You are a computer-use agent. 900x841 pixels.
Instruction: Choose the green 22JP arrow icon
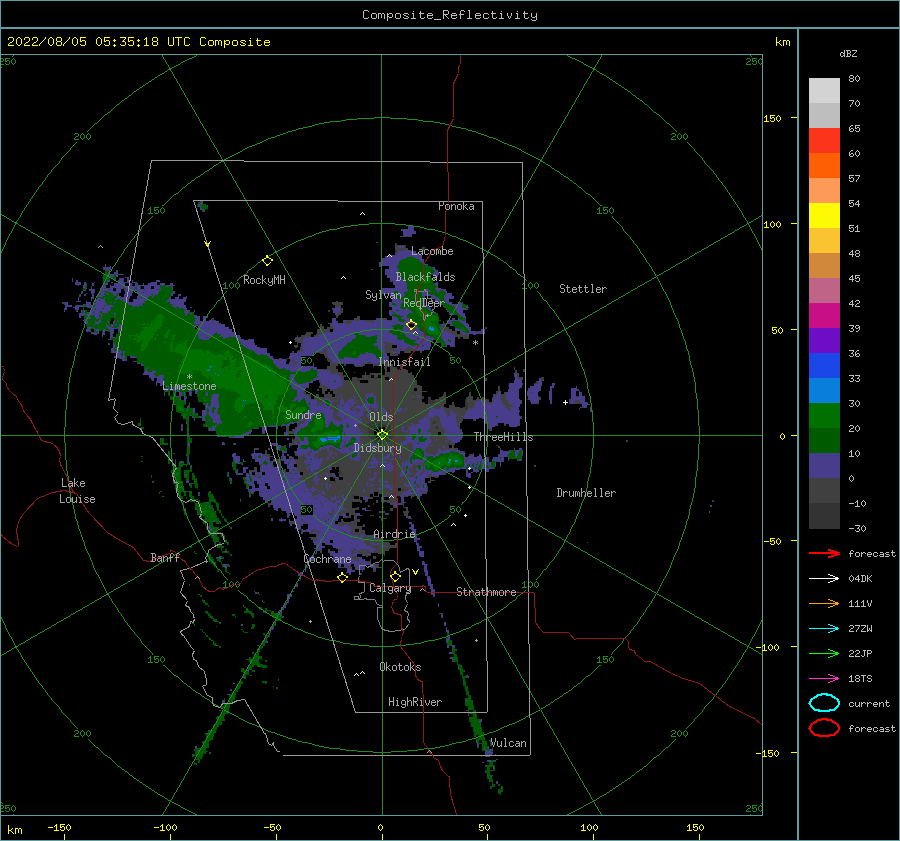tap(824, 653)
